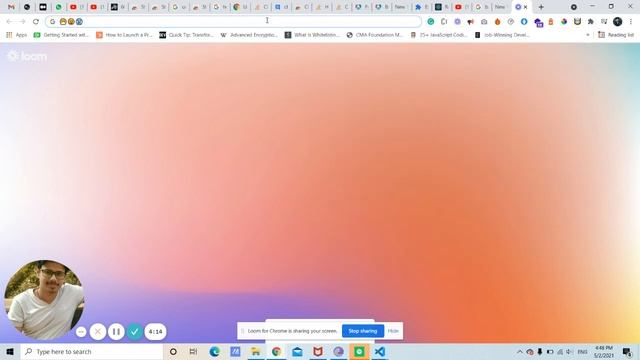Hide the screen sharing notification bar
Image resolution: width=640 pixels, height=360 pixels.
coord(393,331)
